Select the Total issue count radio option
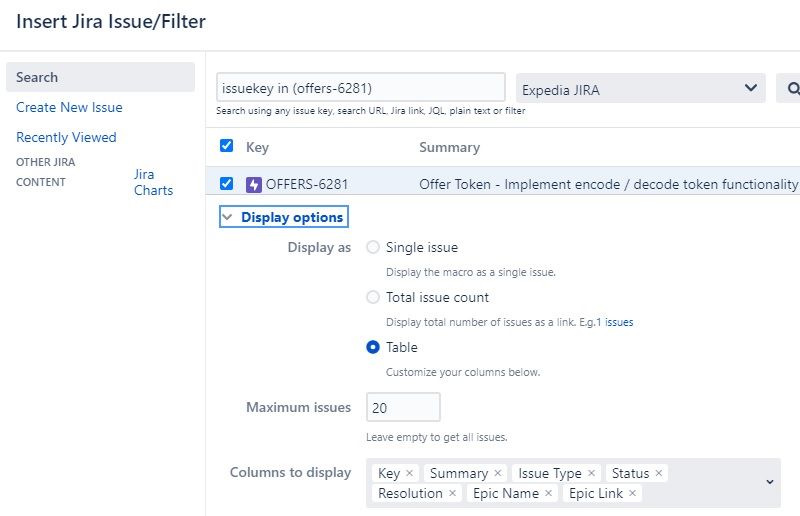This screenshot has width=800, height=516. (x=373, y=297)
